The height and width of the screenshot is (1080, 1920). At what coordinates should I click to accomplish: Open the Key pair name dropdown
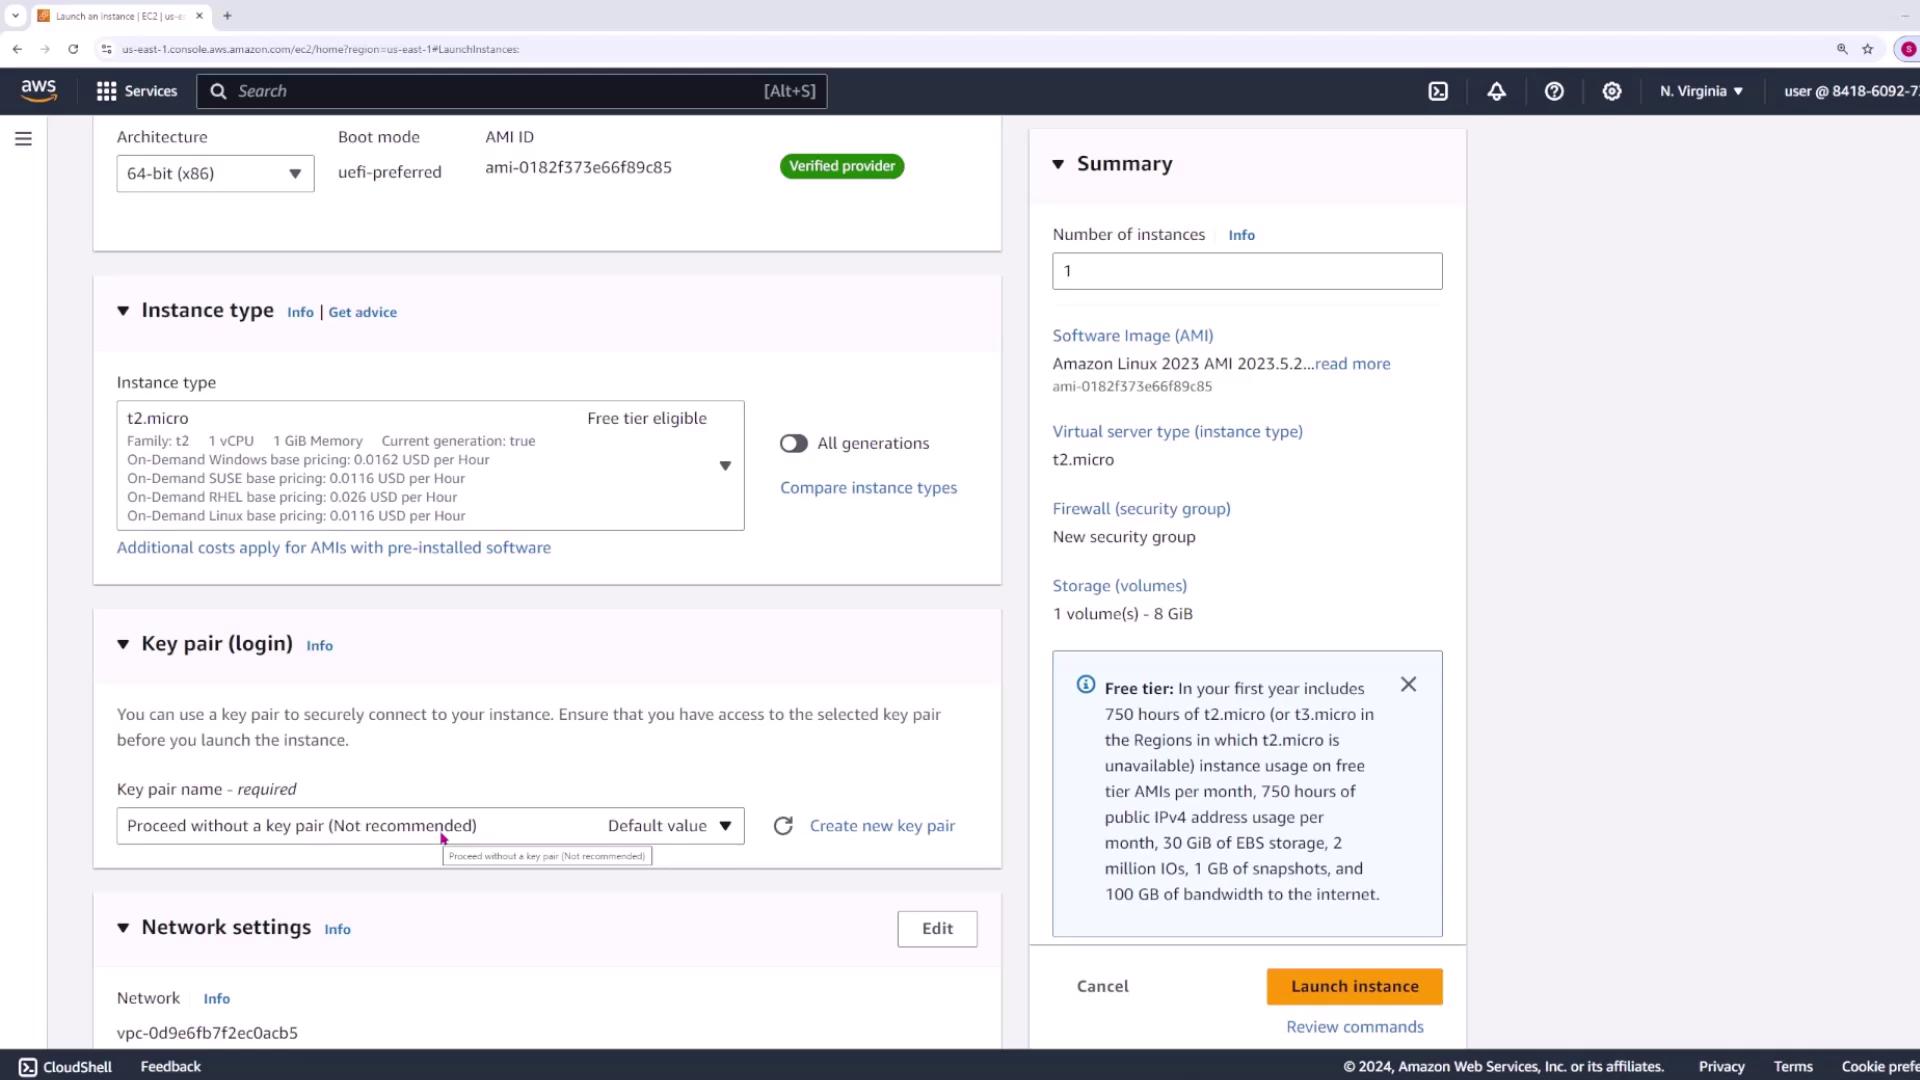(x=430, y=826)
